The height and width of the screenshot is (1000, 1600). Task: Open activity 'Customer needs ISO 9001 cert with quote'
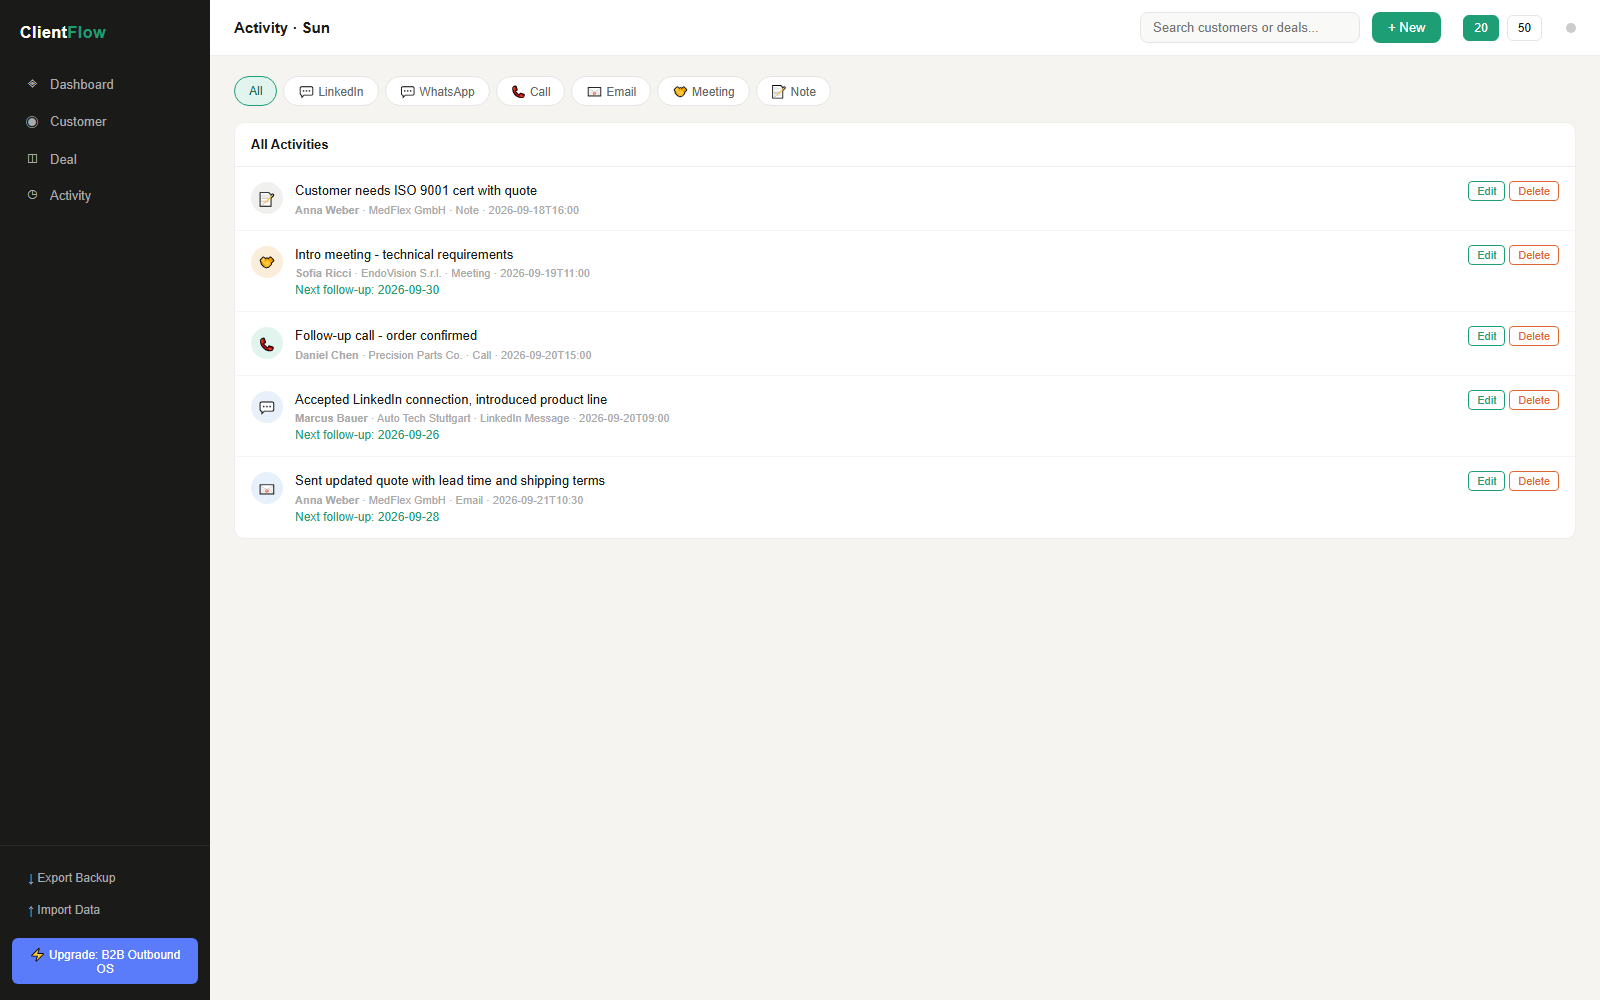click(x=416, y=191)
